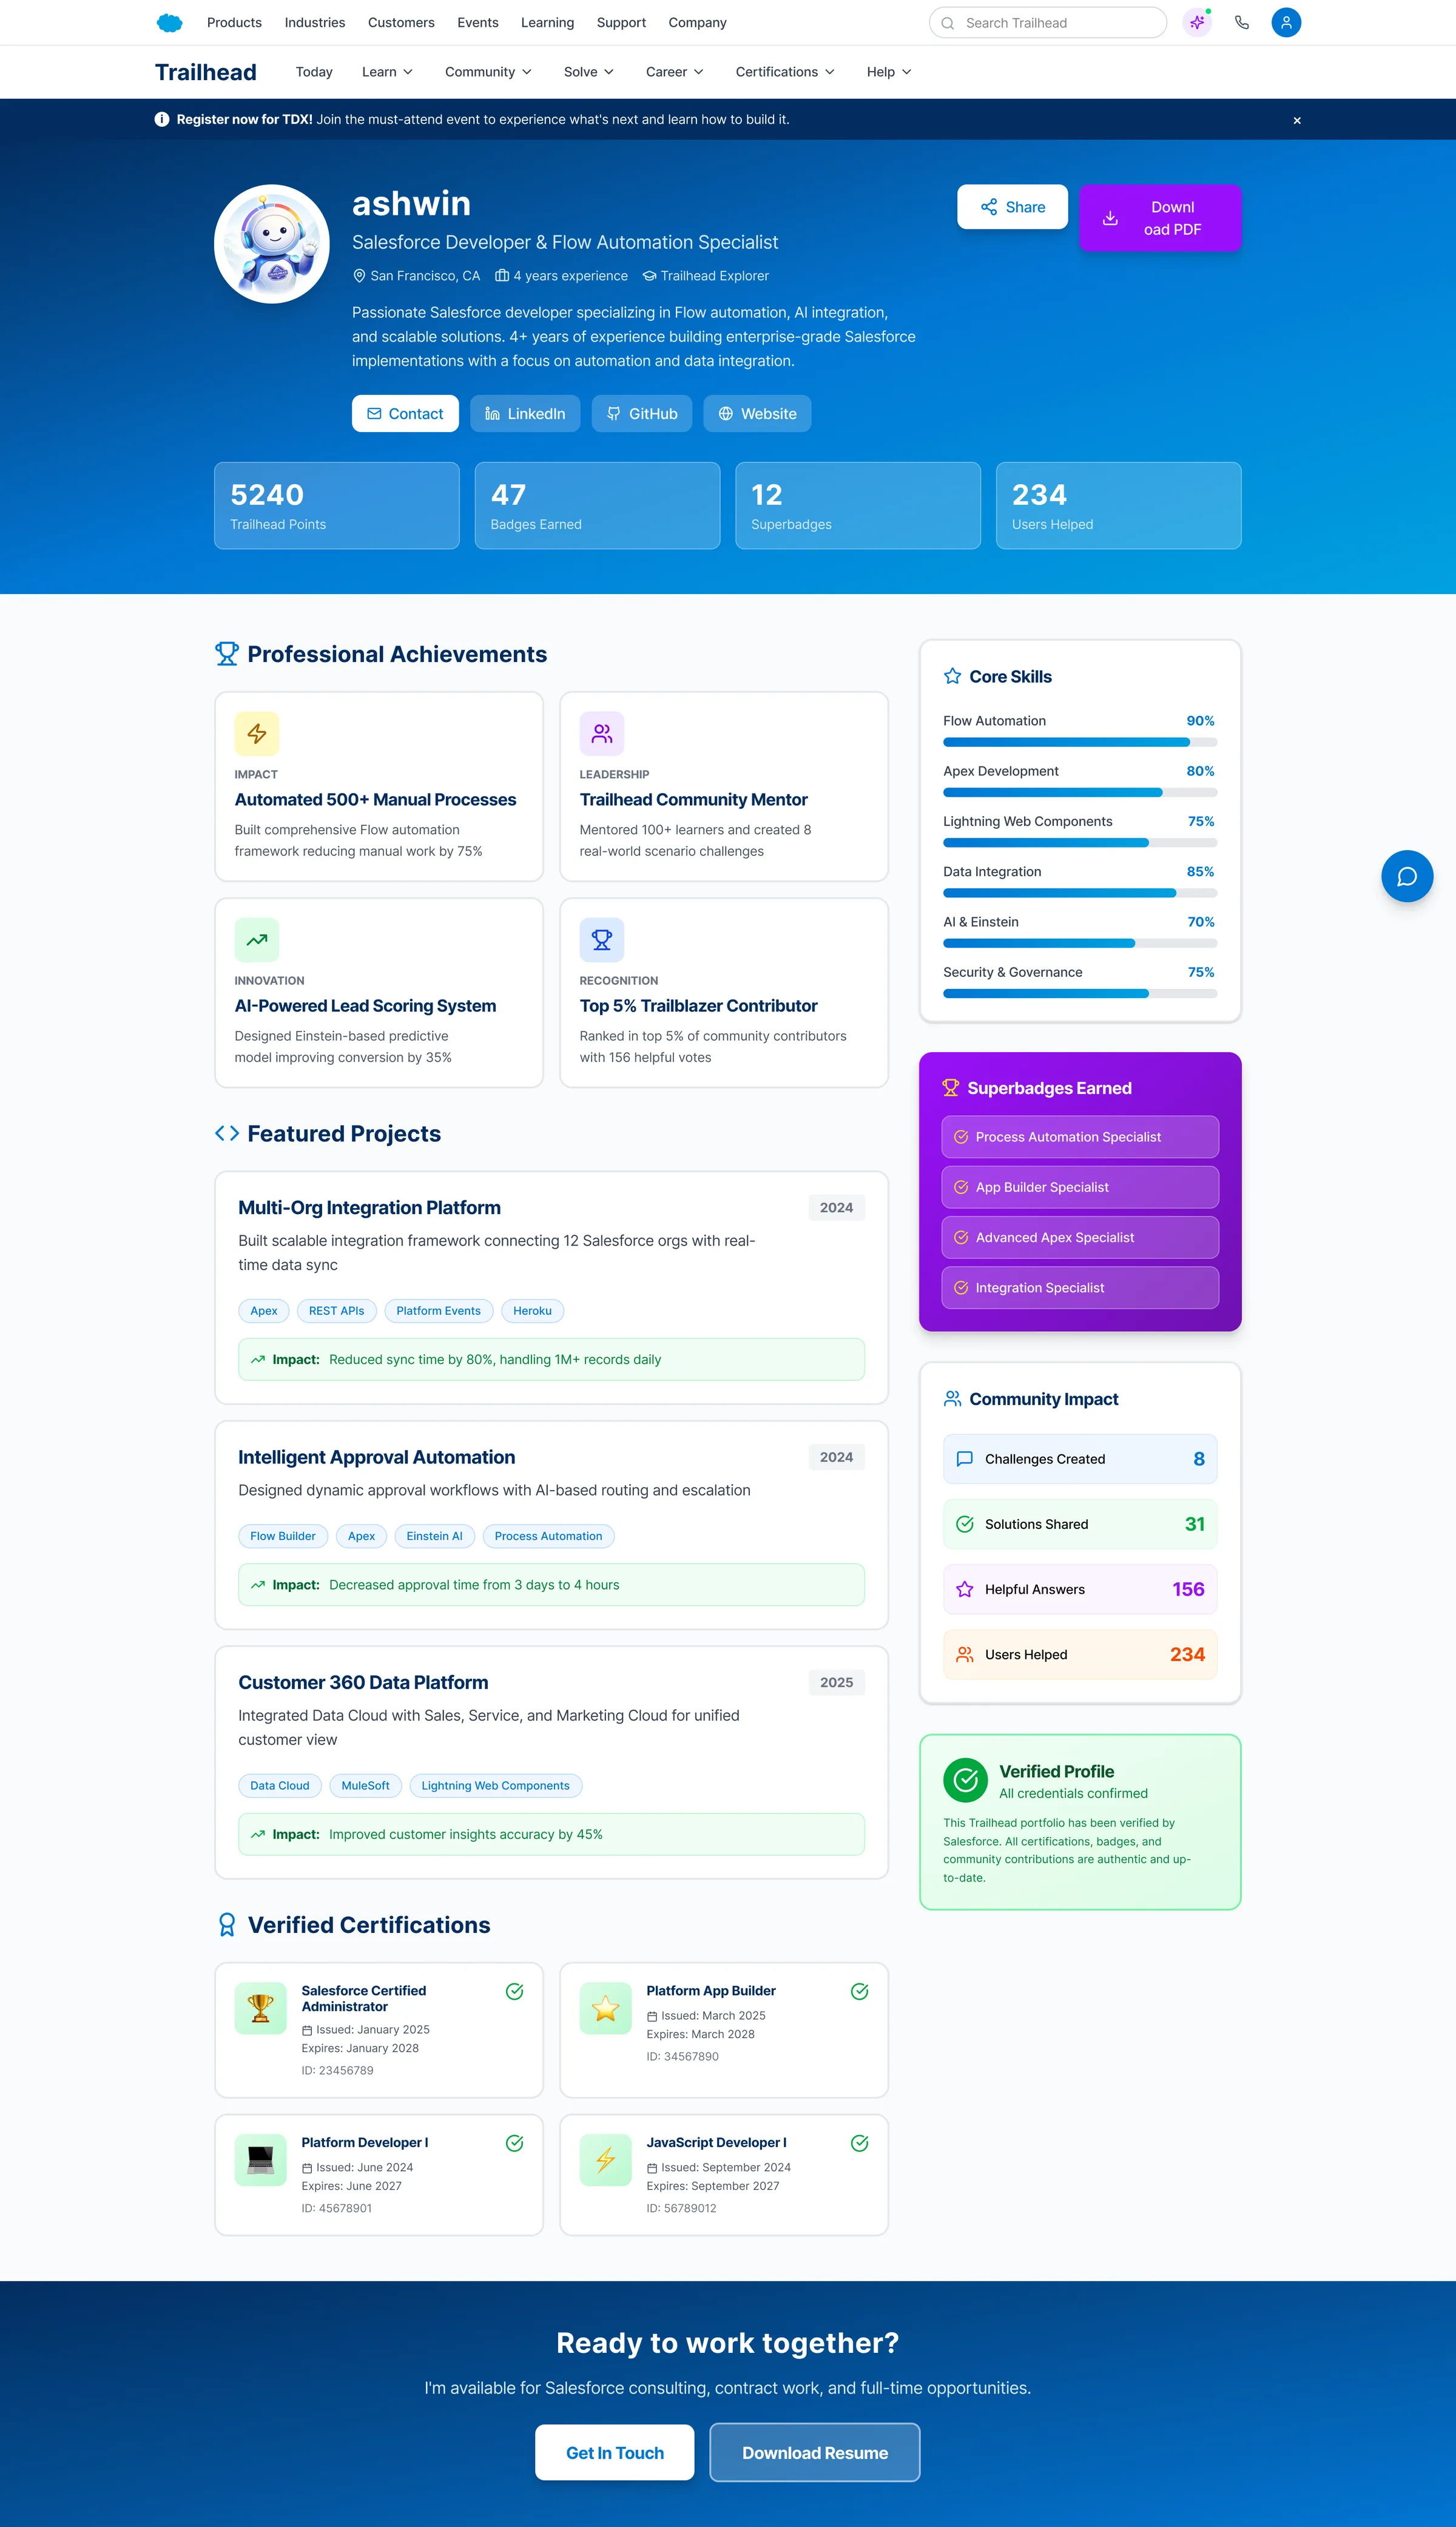Click the AI & Einstein skill progress bar
This screenshot has width=1456, height=2527.
pyautogui.click(x=1080, y=943)
